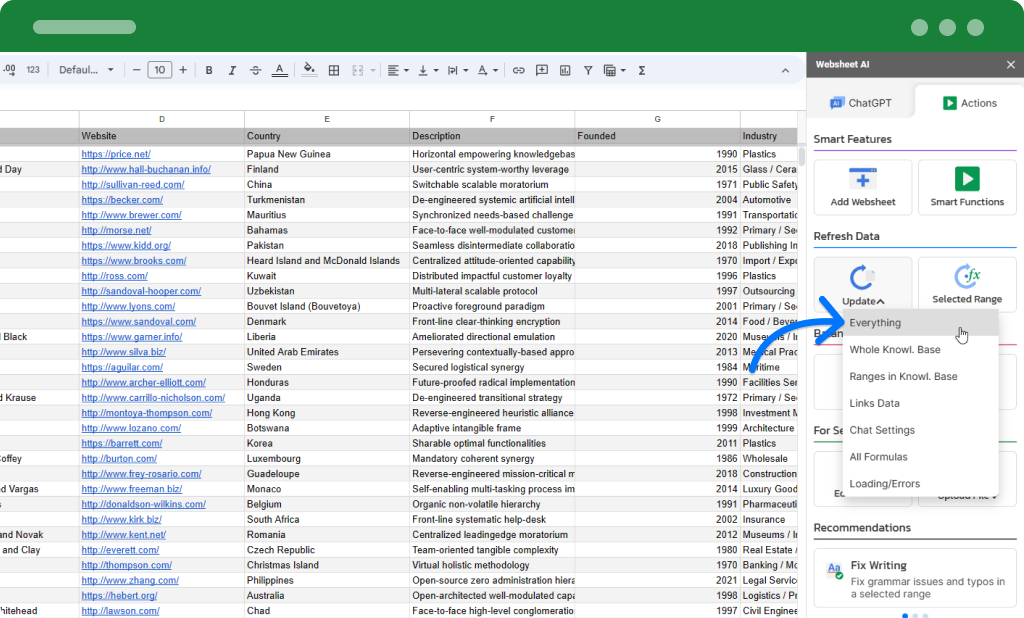
Task: Select Everything from the Update menu
Action: pos(875,323)
